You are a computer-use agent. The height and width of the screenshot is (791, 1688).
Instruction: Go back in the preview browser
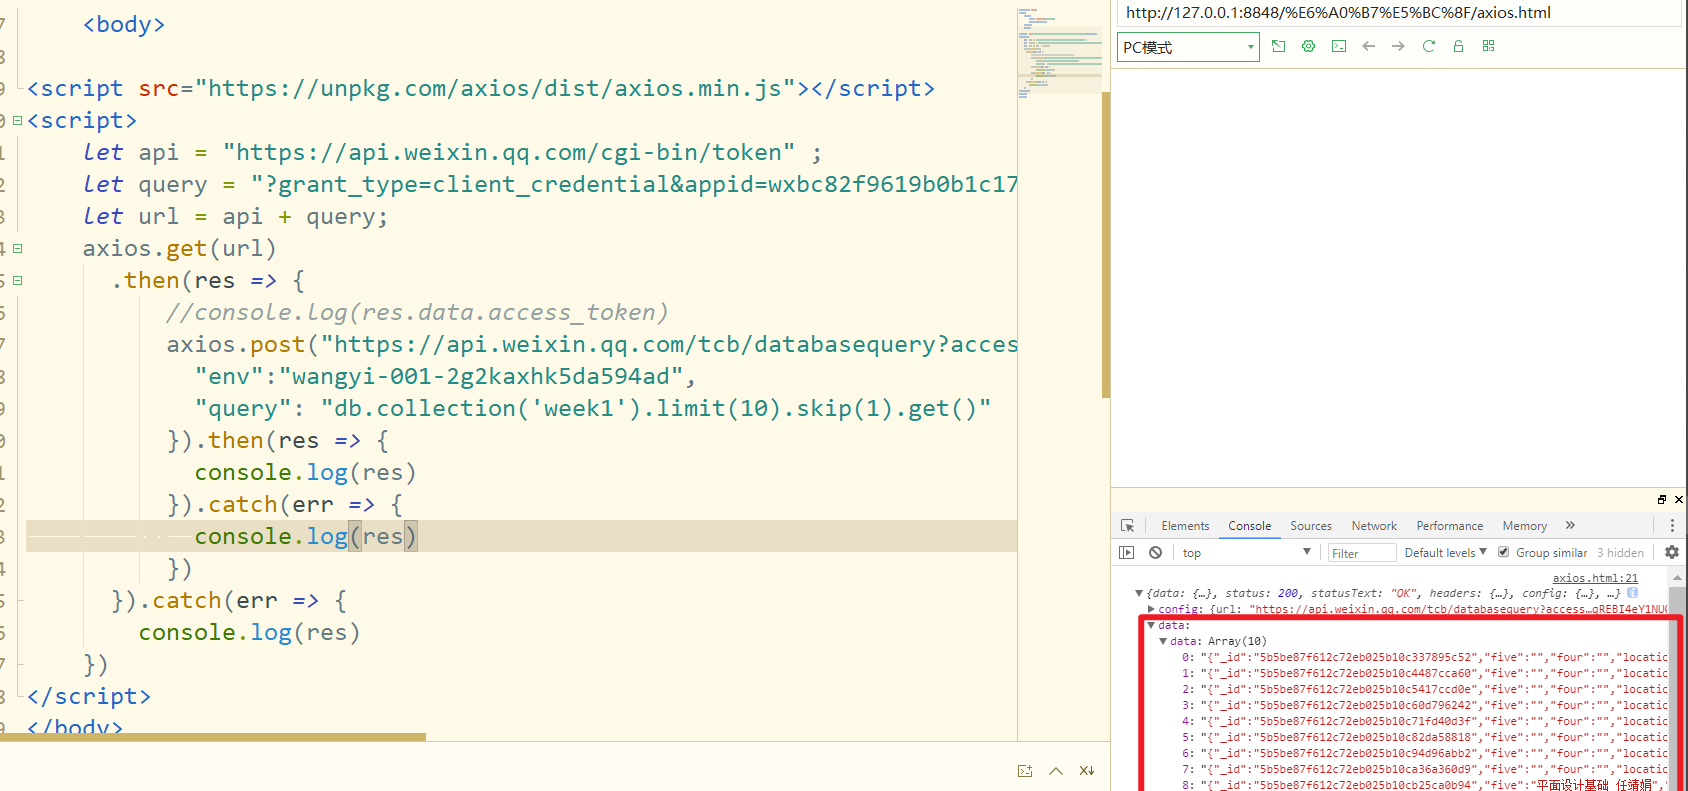point(1368,46)
